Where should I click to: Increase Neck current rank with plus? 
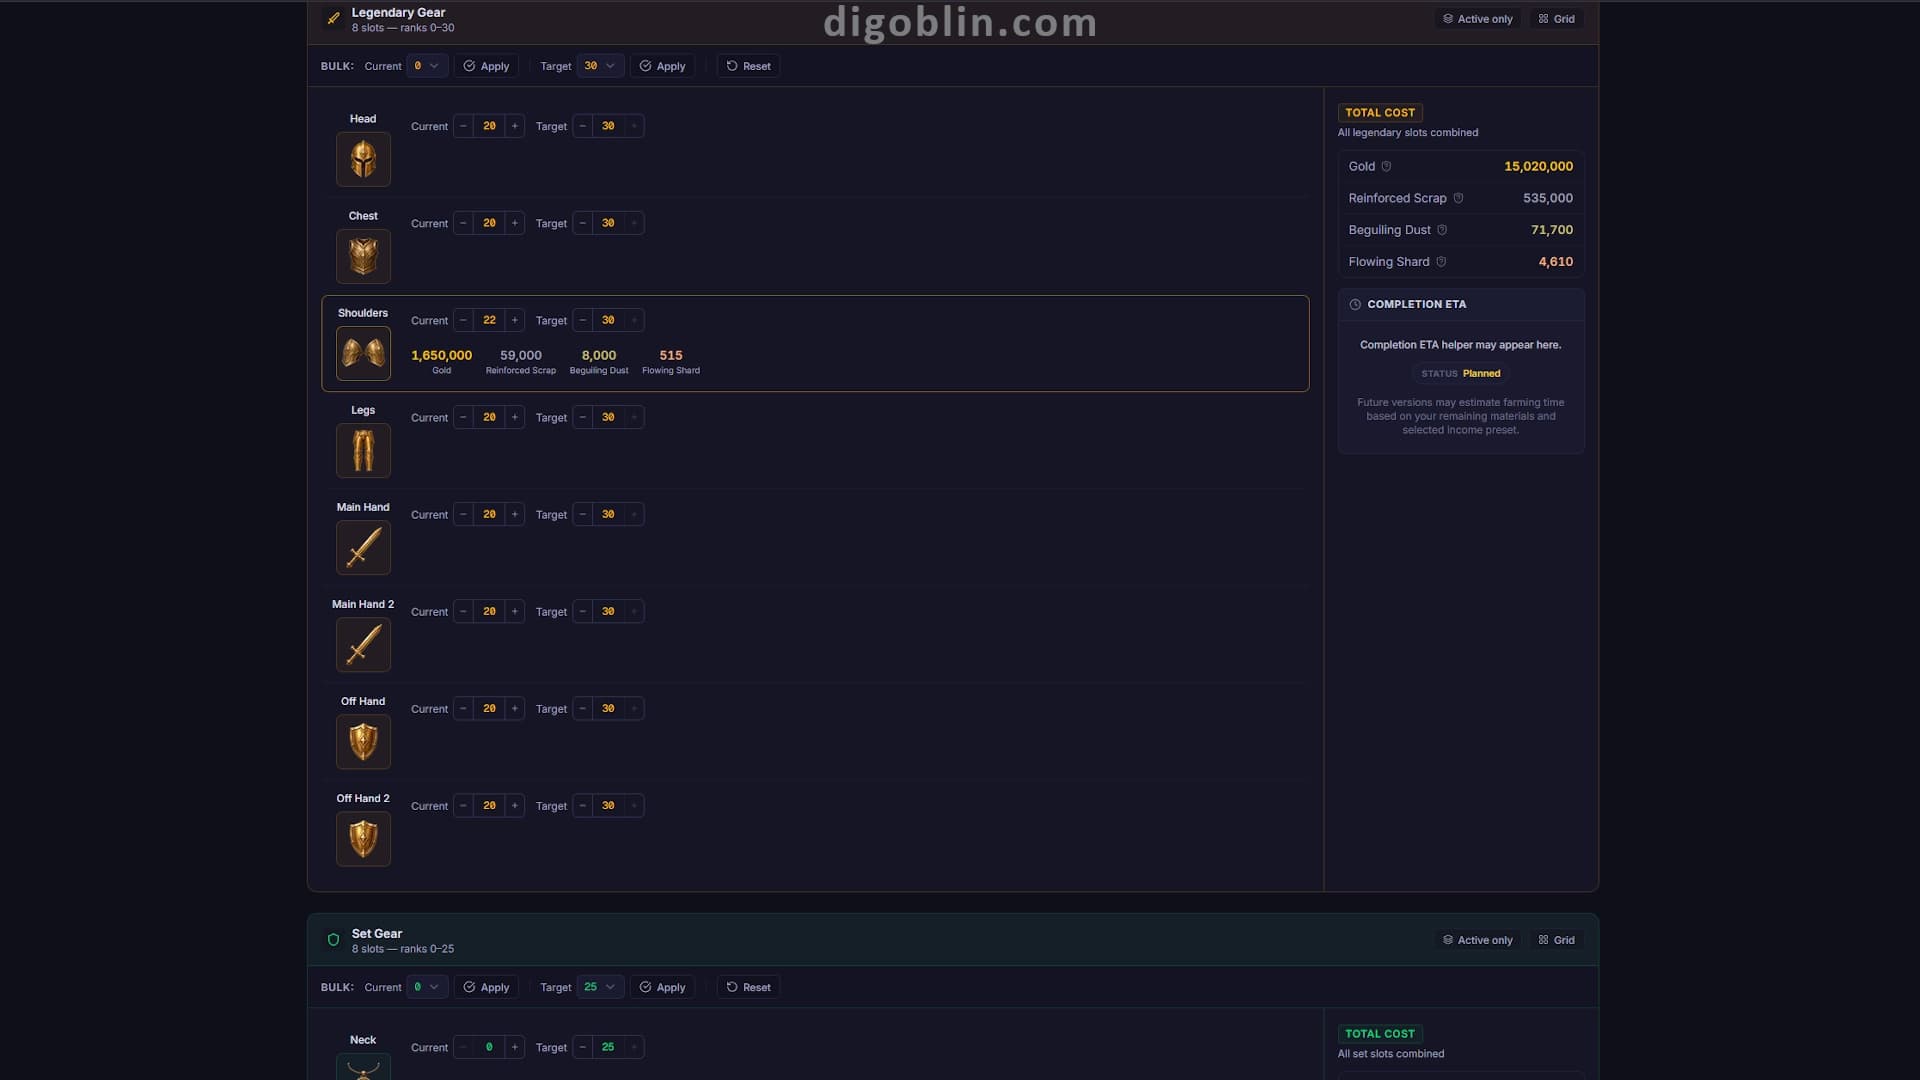coord(515,1047)
